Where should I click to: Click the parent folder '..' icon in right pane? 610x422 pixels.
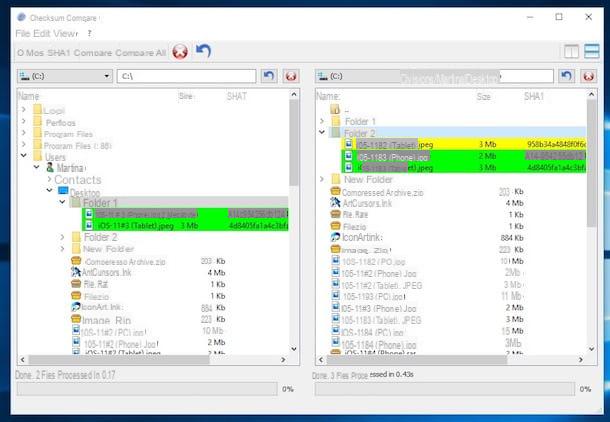[x=335, y=109]
